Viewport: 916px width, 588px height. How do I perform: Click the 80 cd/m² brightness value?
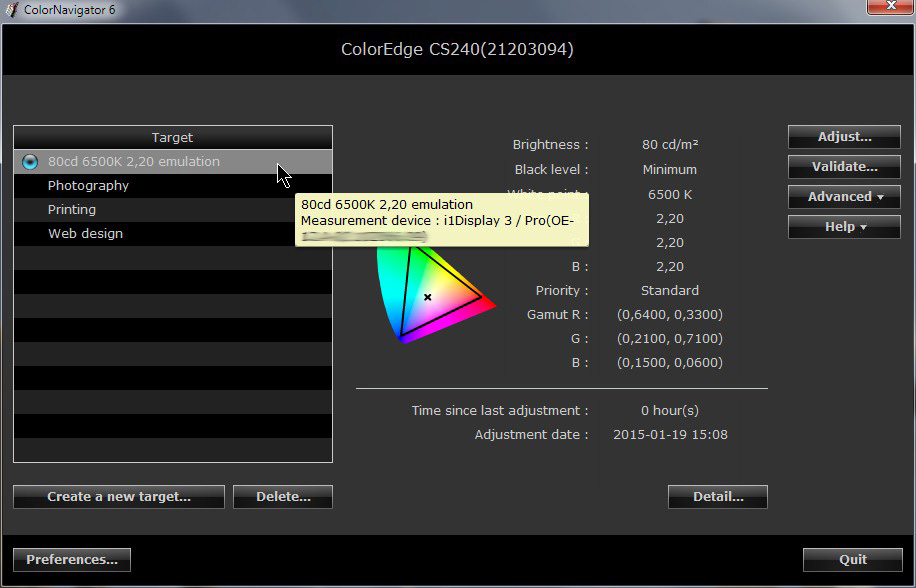coord(670,145)
